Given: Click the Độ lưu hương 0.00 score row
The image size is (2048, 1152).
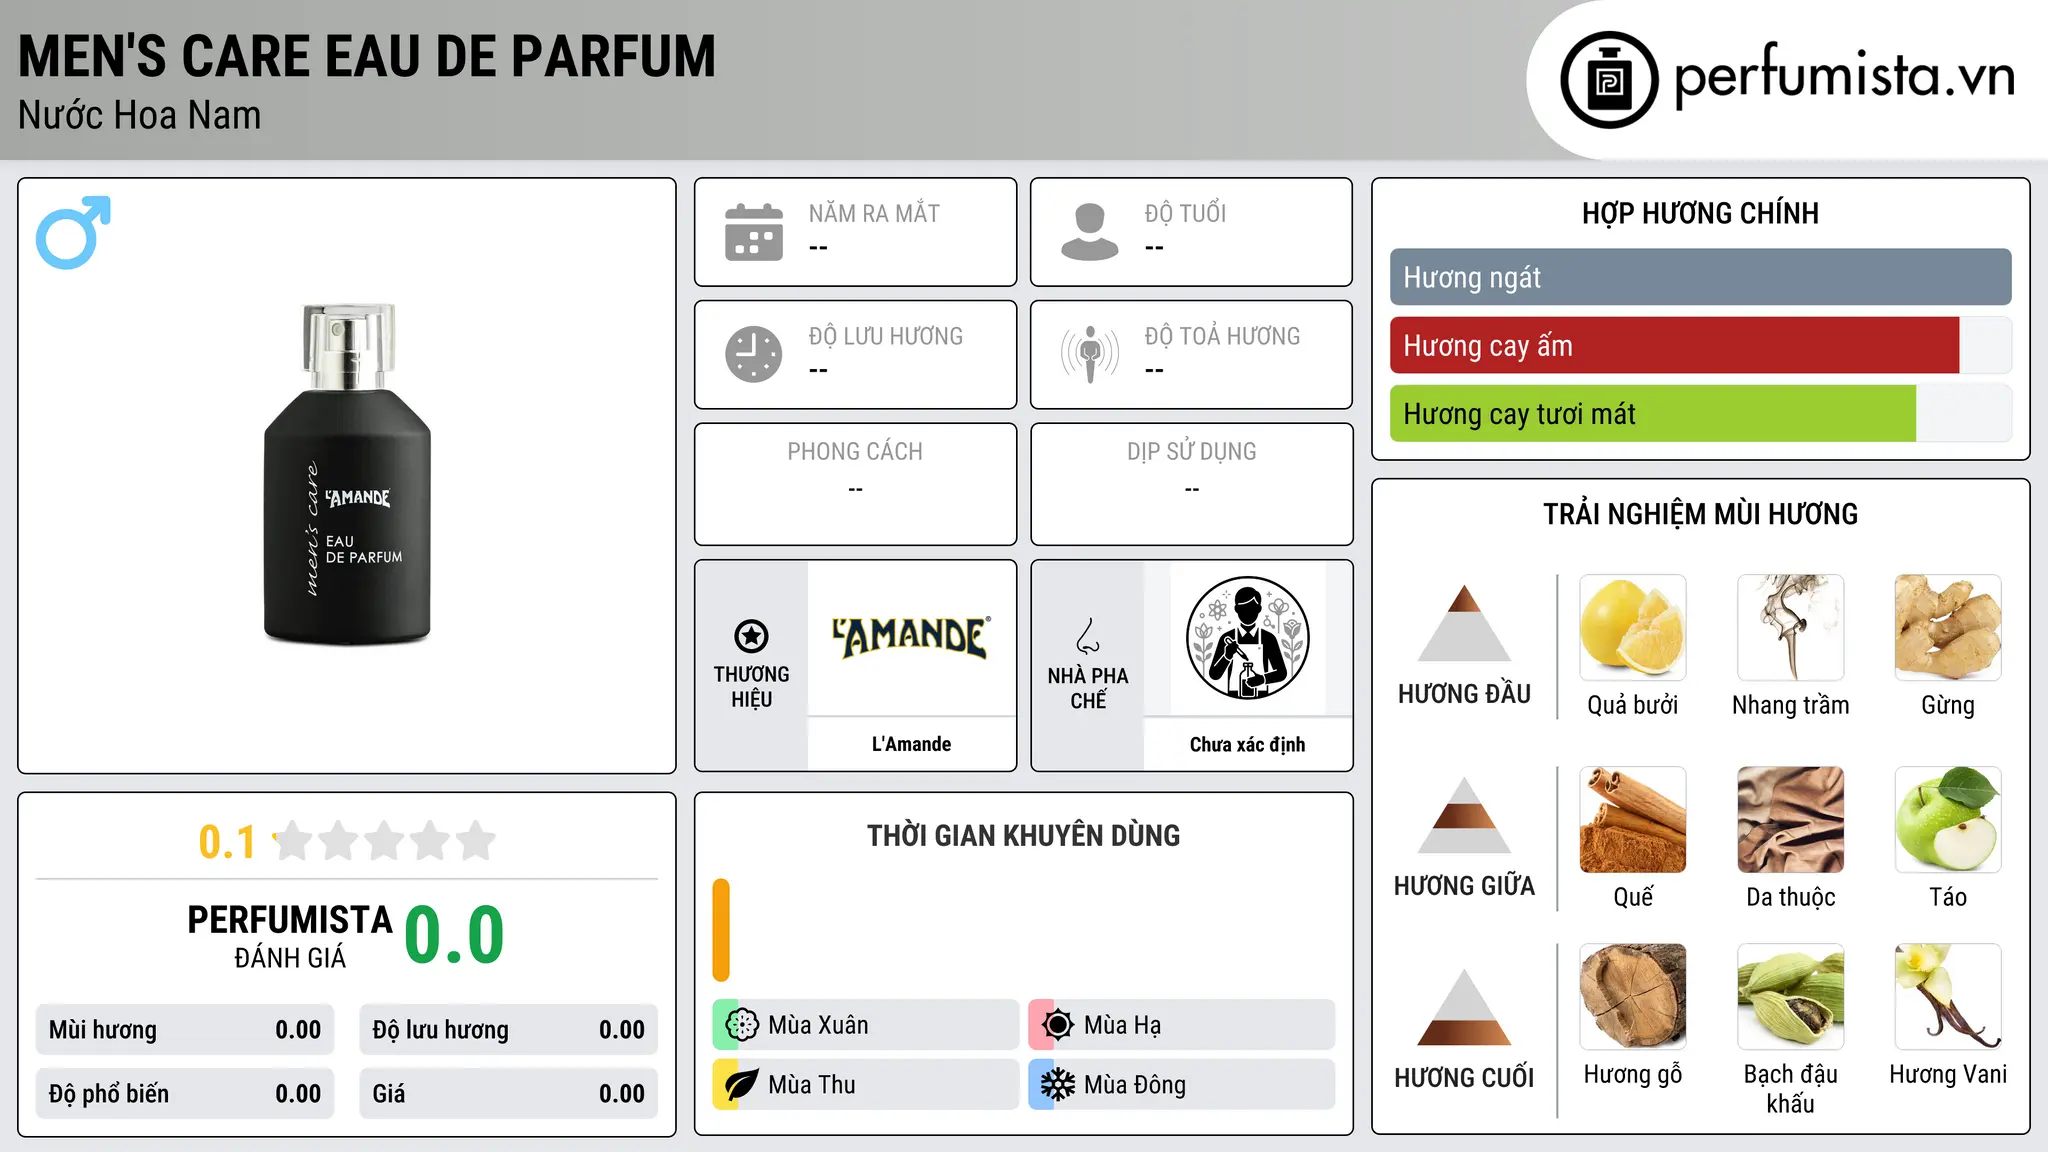Looking at the screenshot, I should [508, 1030].
